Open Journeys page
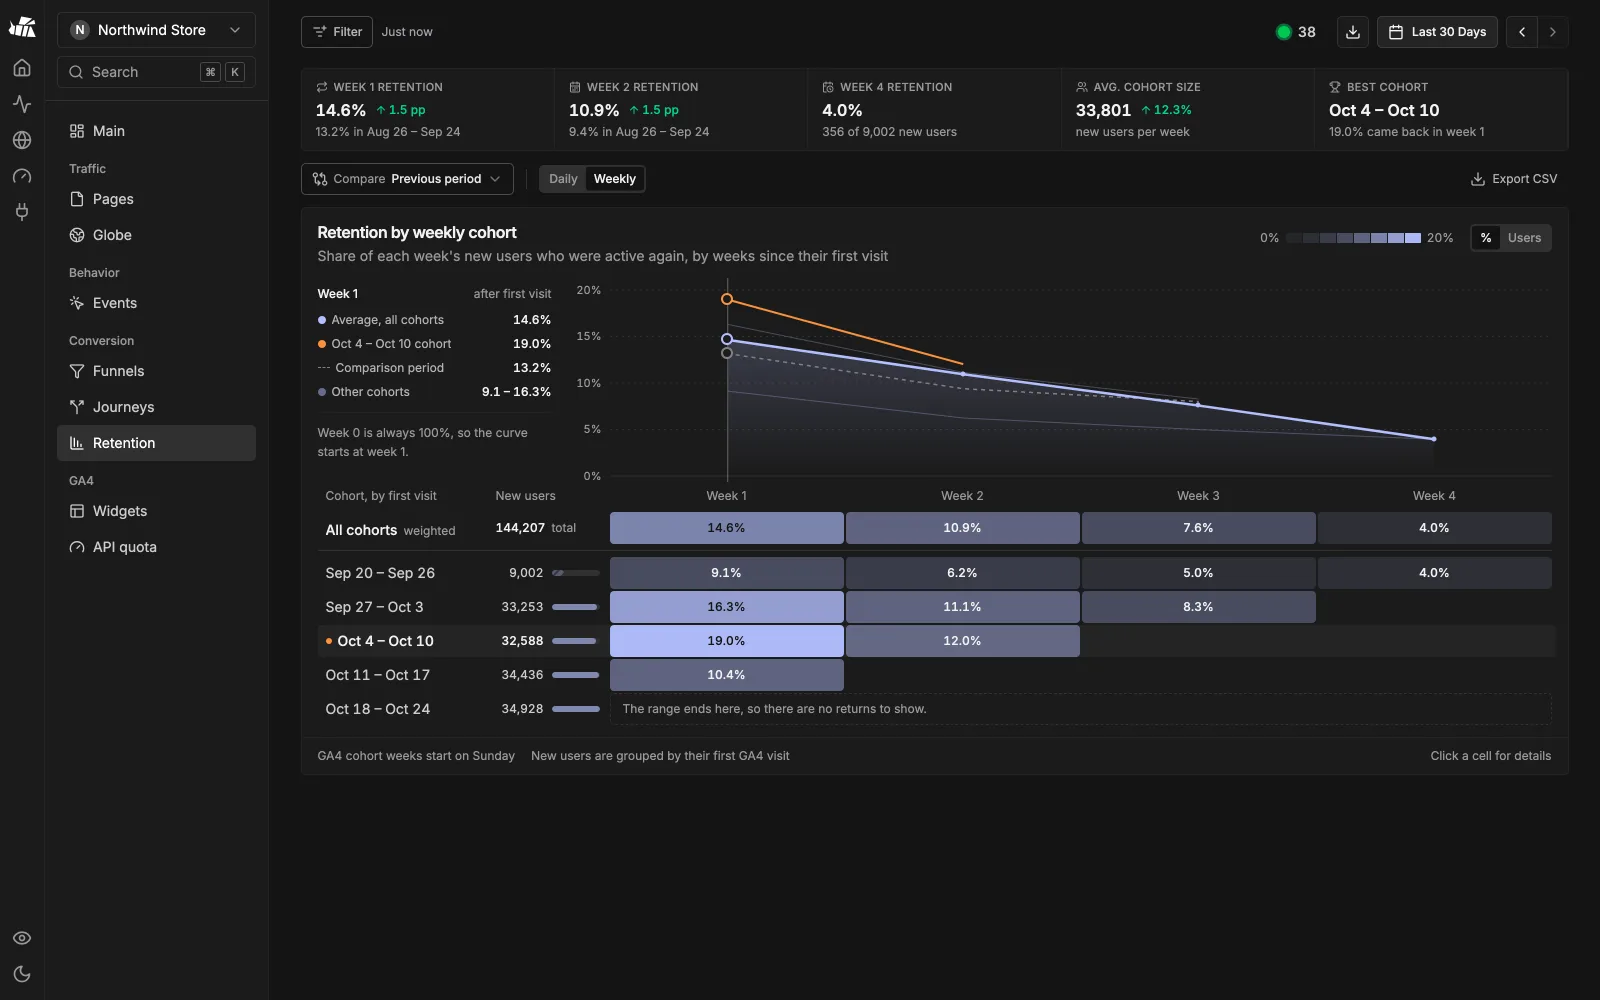1600x1000 pixels. click(156, 407)
